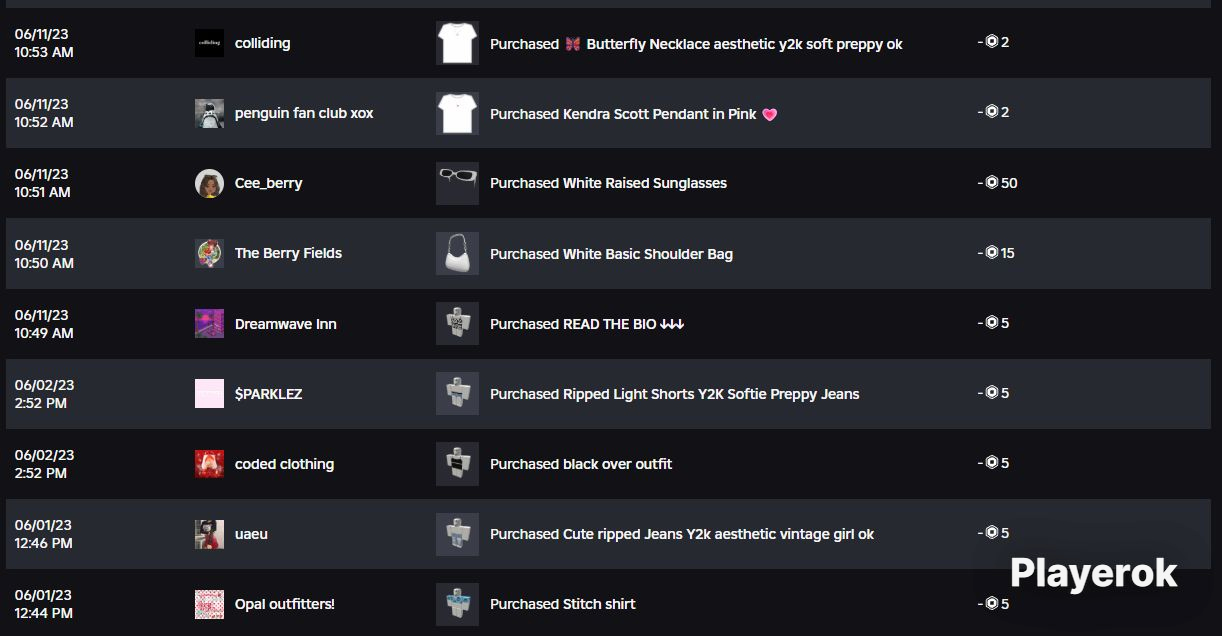
Task: Open The Berry Fields group icon
Action: 209,254
